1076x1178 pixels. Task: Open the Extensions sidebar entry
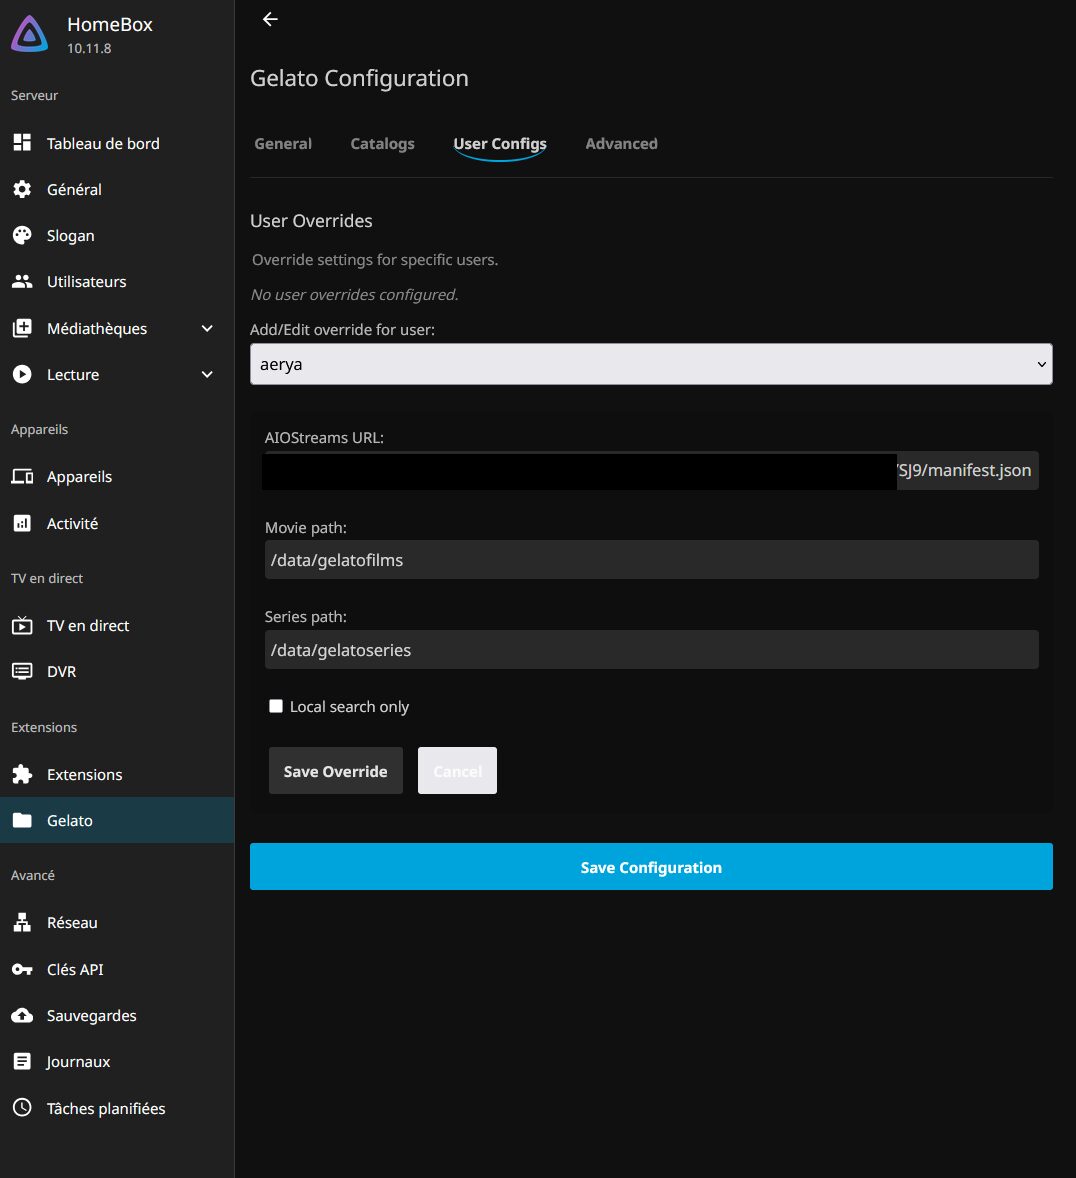coord(117,774)
